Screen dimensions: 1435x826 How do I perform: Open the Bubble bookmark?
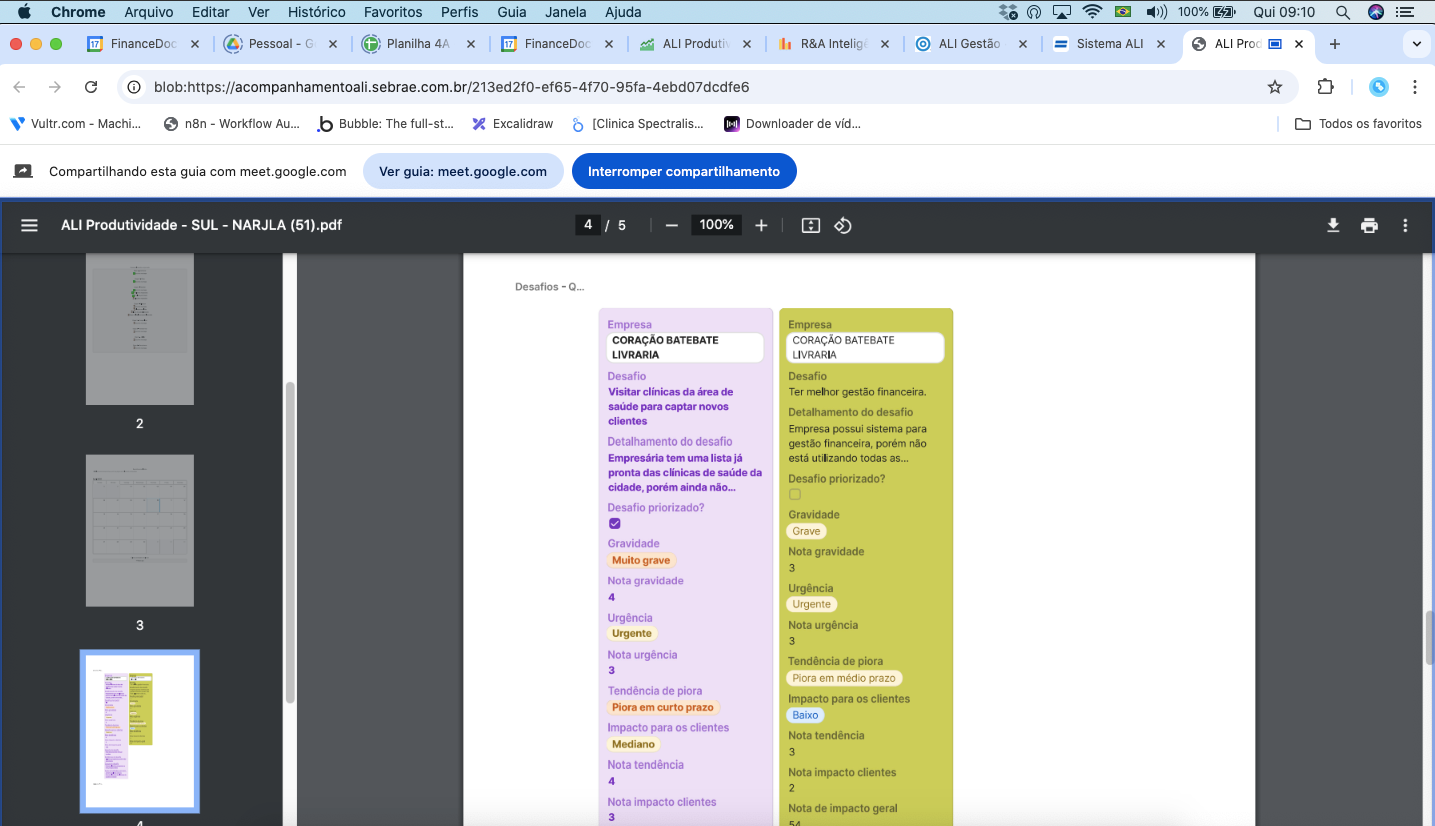(385, 124)
